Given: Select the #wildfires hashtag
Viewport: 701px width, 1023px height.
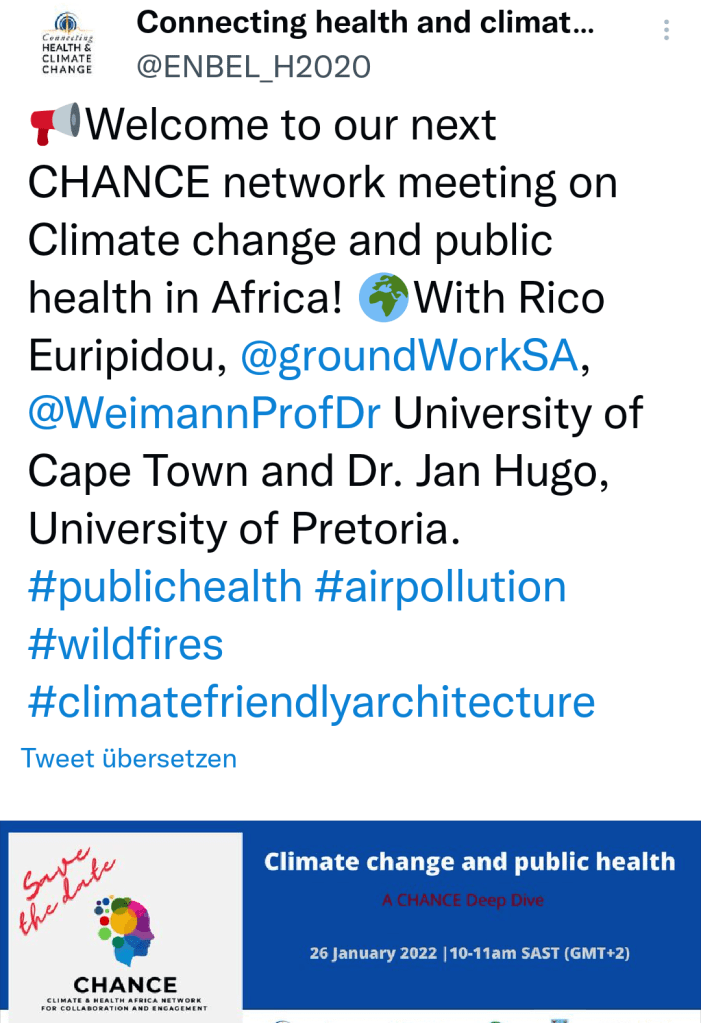Looking at the screenshot, I should tap(125, 644).
